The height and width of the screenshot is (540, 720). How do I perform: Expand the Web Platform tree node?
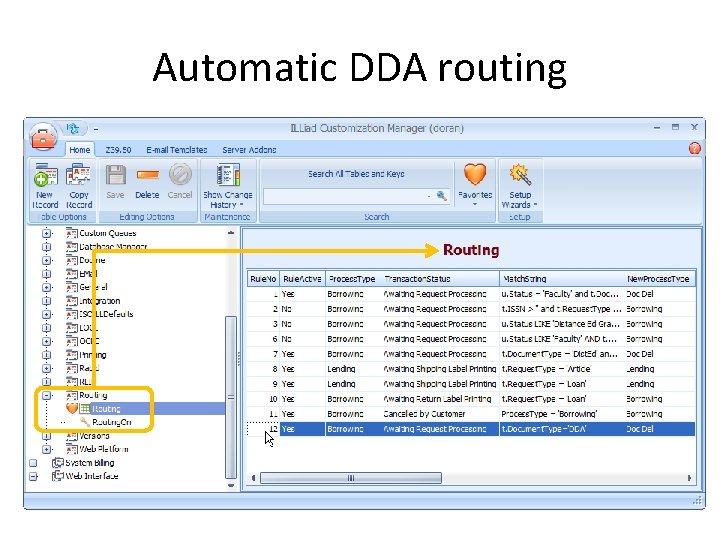pyautogui.click(x=46, y=449)
